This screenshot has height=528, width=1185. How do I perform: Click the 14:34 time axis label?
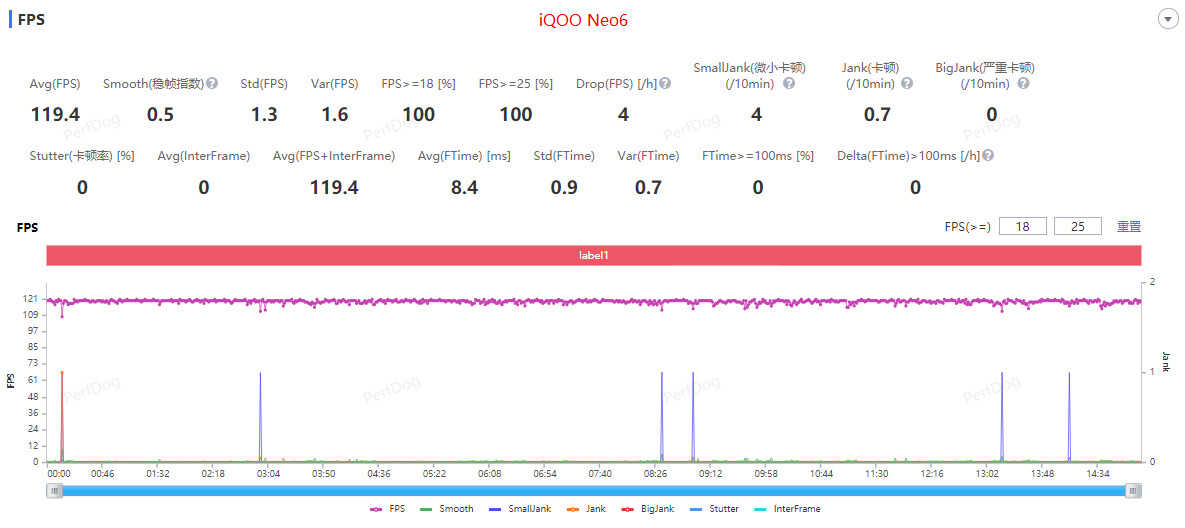[1097, 474]
